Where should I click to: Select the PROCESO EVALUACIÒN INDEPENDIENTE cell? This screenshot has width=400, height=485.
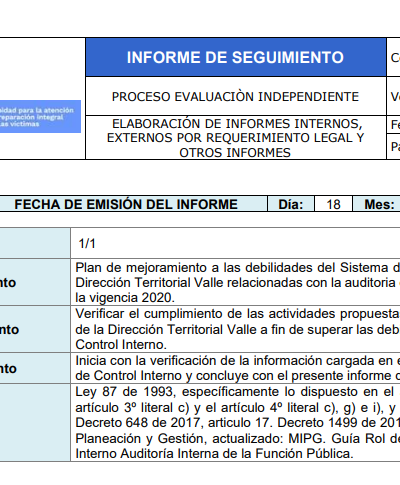click(x=236, y=97)
